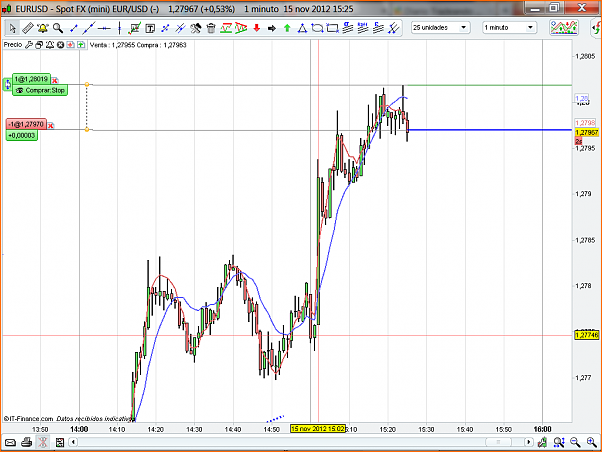Select the vertical line drawing tool
Viewport: 602px width, 452px height.
[119, 28]
